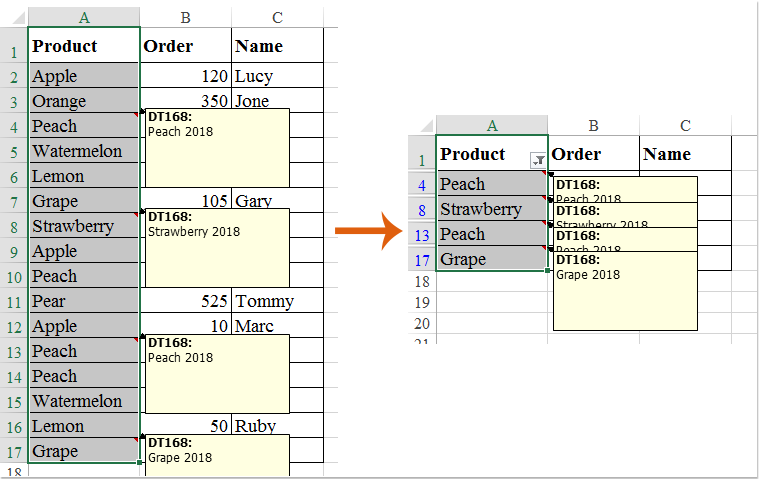This screenshot has width=759, height=479.
Task: Select the Name header cell in left sheet
Action: click(x=277, y=46)
